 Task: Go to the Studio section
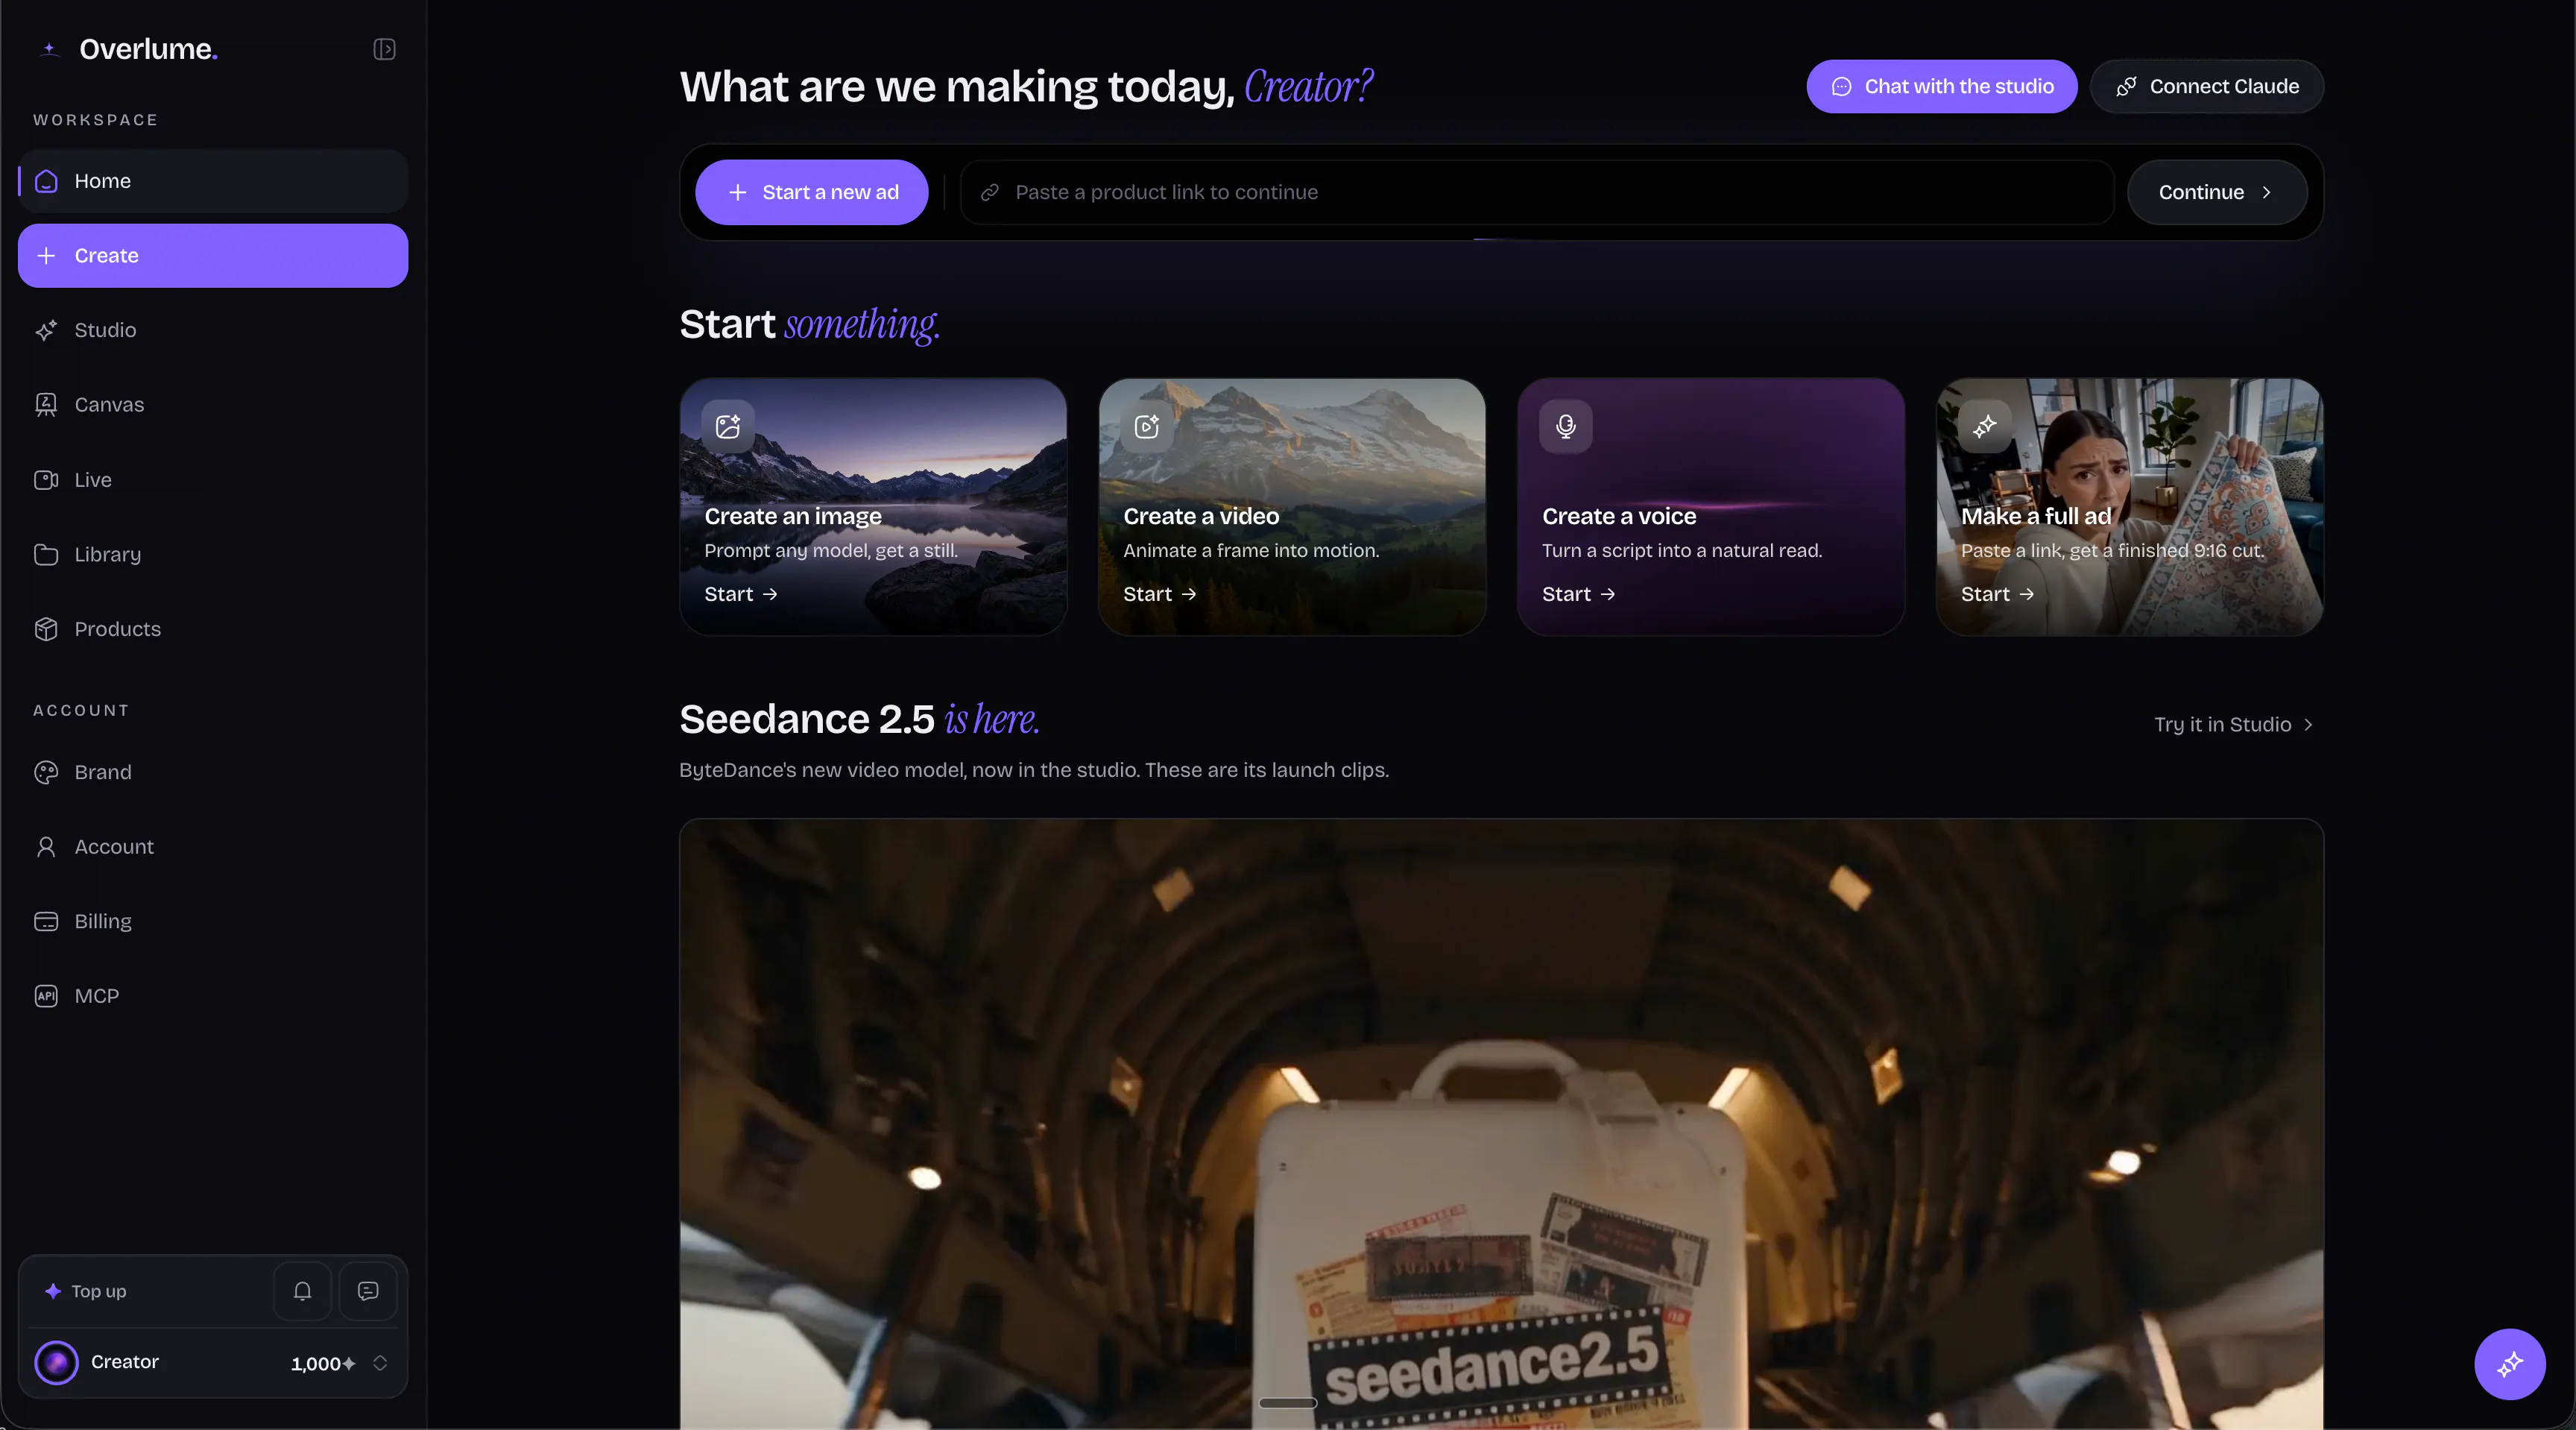coord(213,330)
